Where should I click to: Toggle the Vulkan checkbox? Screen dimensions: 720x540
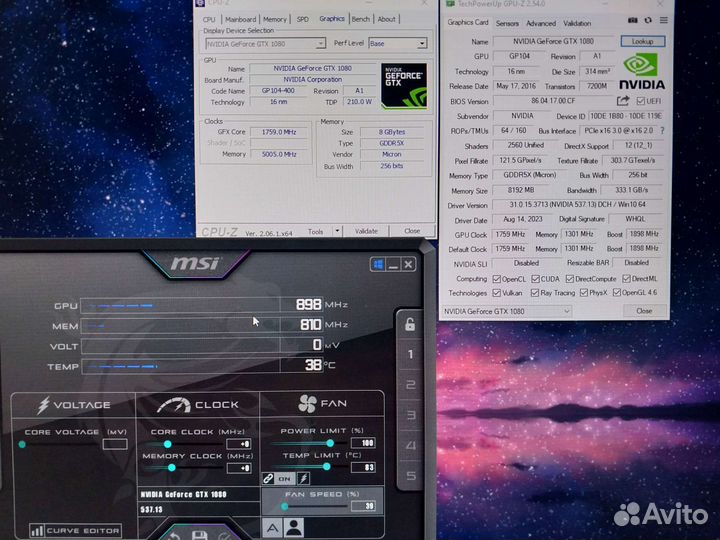click(x=496, y=292)
